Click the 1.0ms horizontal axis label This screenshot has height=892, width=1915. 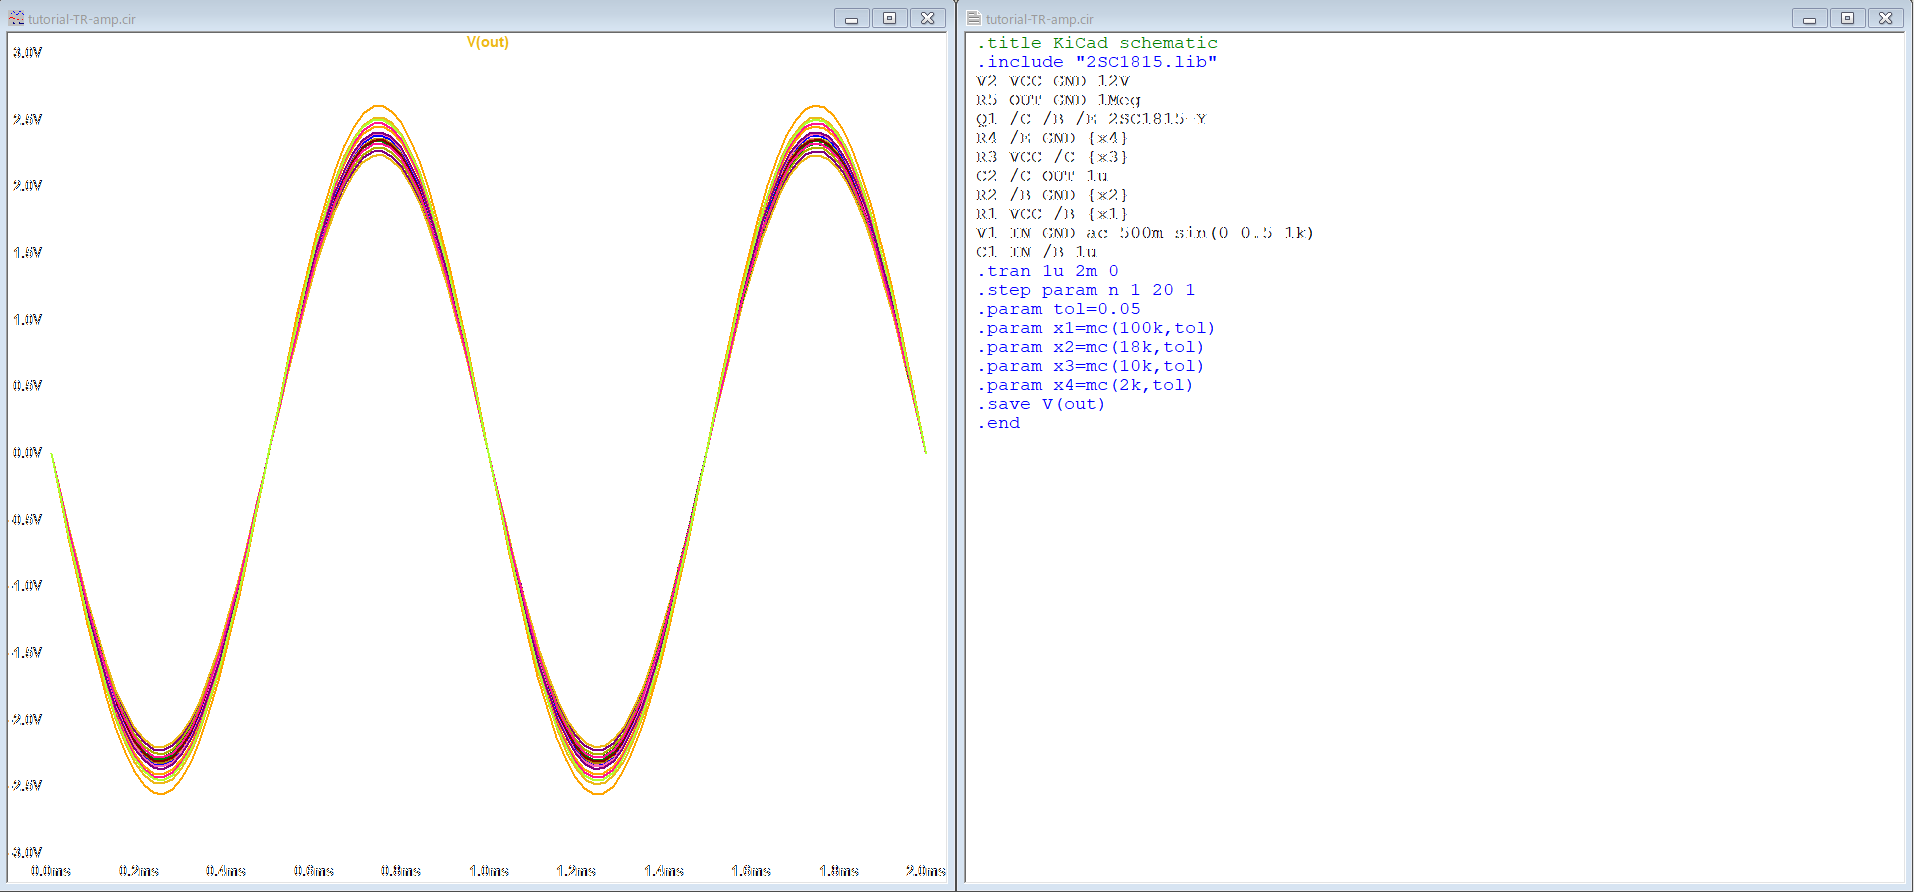[489, 871]
